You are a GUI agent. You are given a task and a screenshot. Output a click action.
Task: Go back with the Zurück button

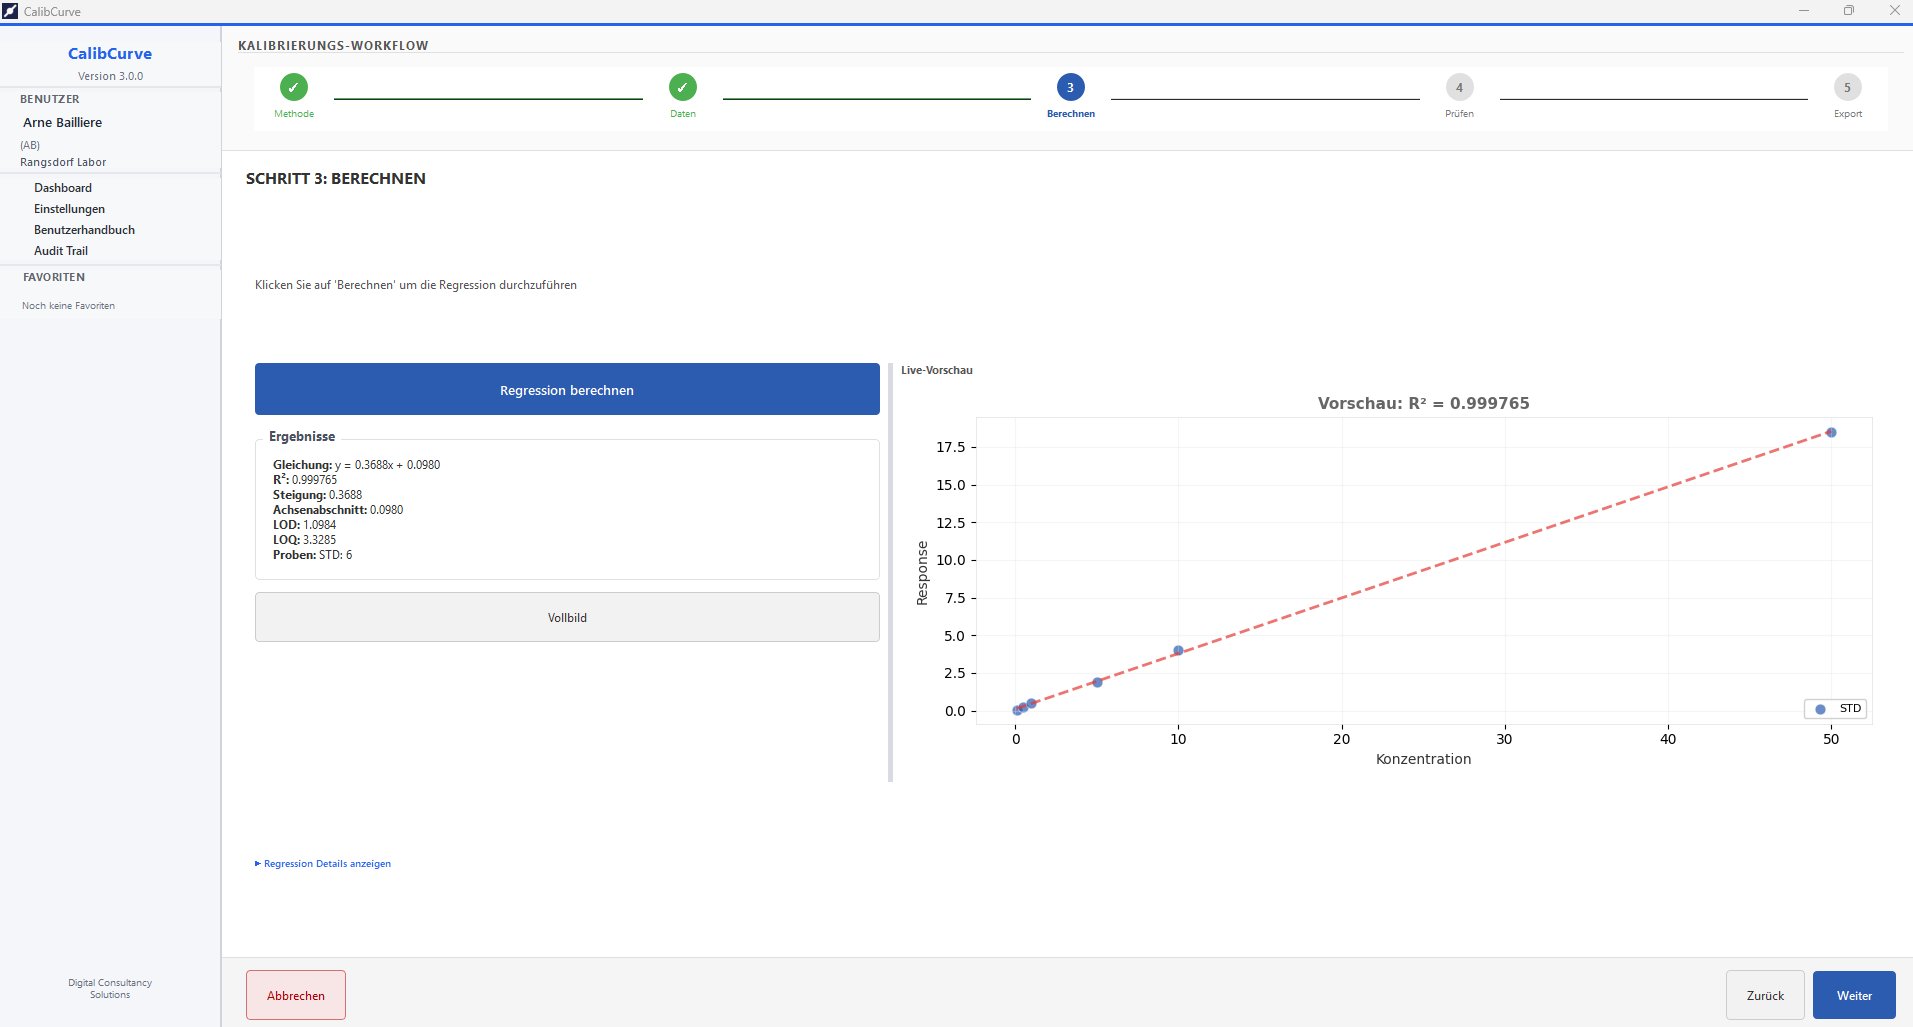1765,995
